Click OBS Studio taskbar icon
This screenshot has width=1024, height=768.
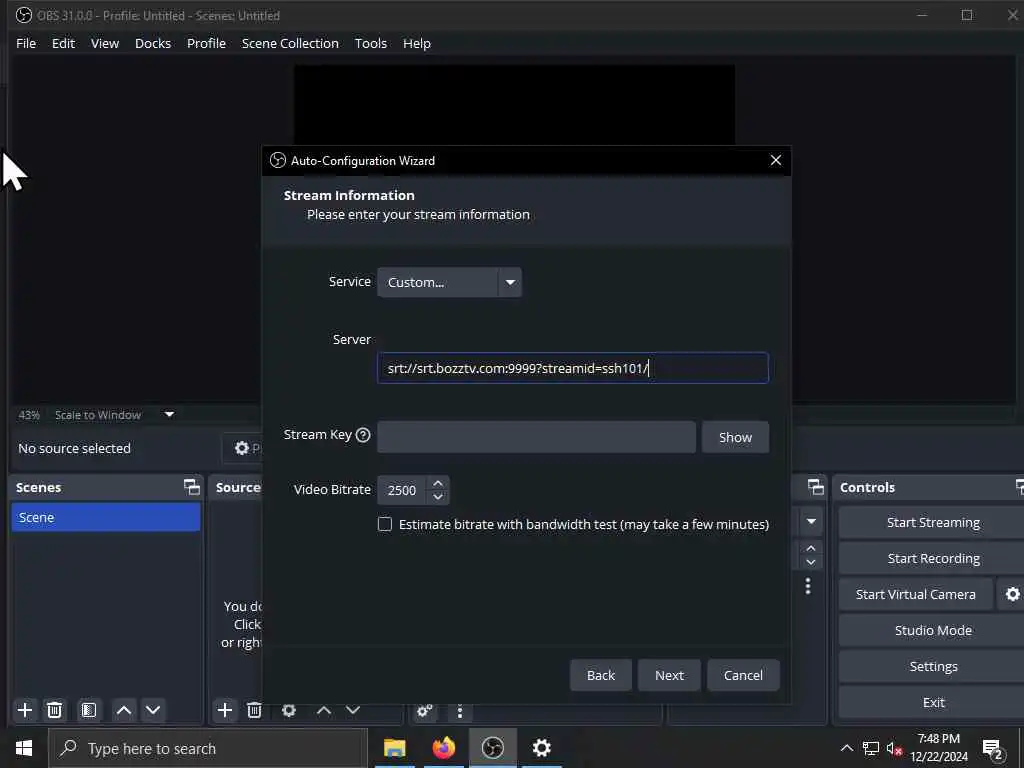tap(493, 748)
